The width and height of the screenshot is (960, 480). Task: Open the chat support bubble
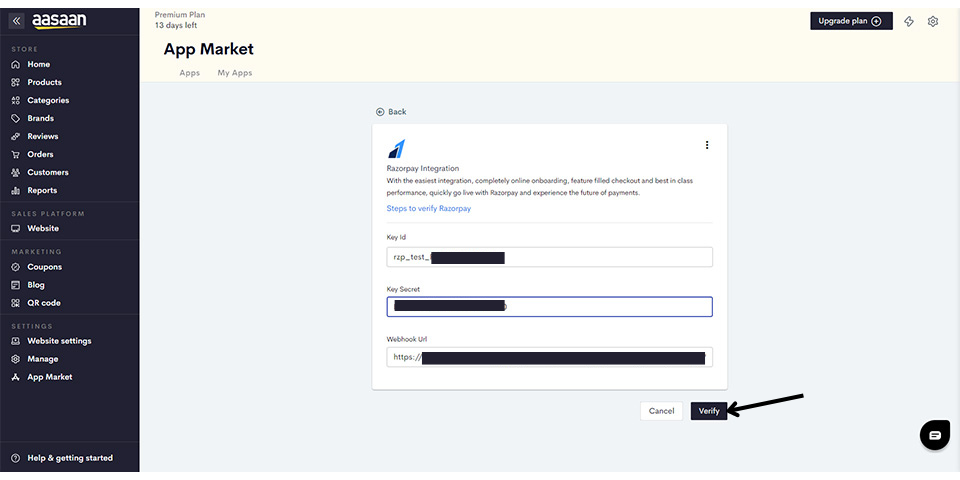pyautogui.click(x=934, y=435)
